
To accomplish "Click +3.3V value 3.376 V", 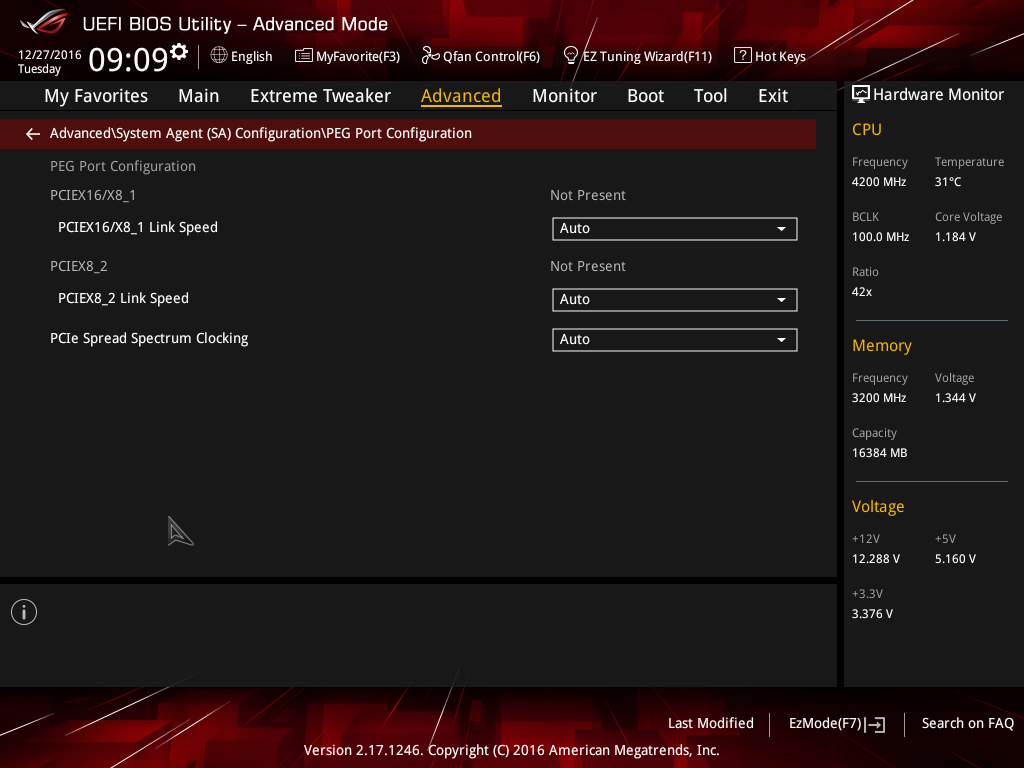I will (872, 614).
